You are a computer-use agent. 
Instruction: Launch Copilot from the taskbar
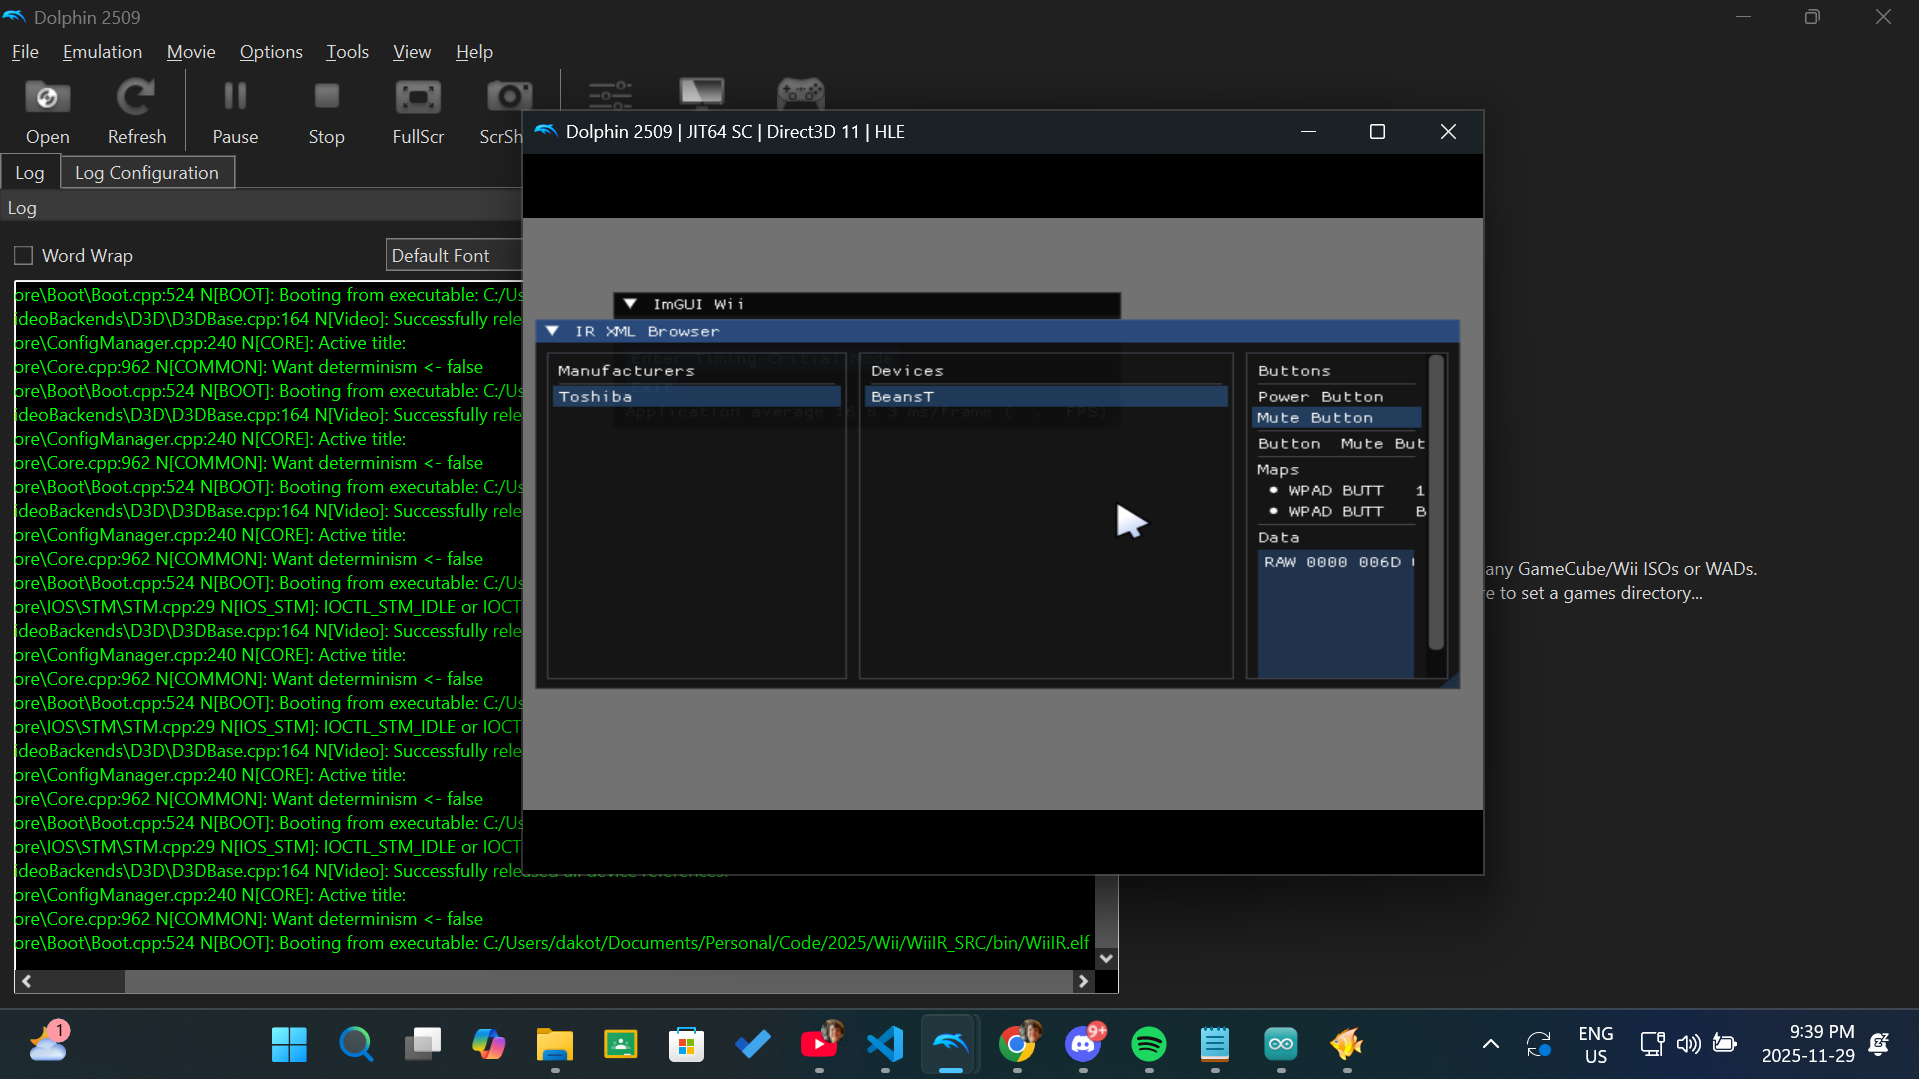pos(488,1045)
